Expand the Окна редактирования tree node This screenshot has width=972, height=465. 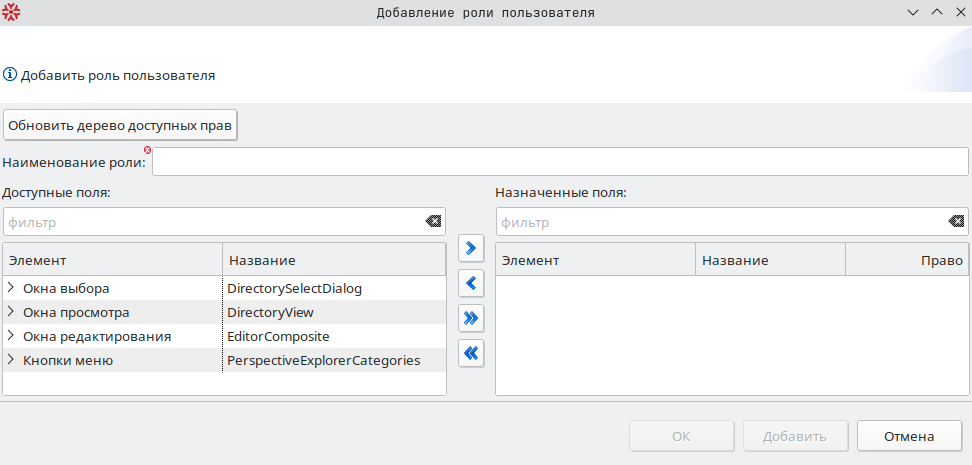[11, 336]
